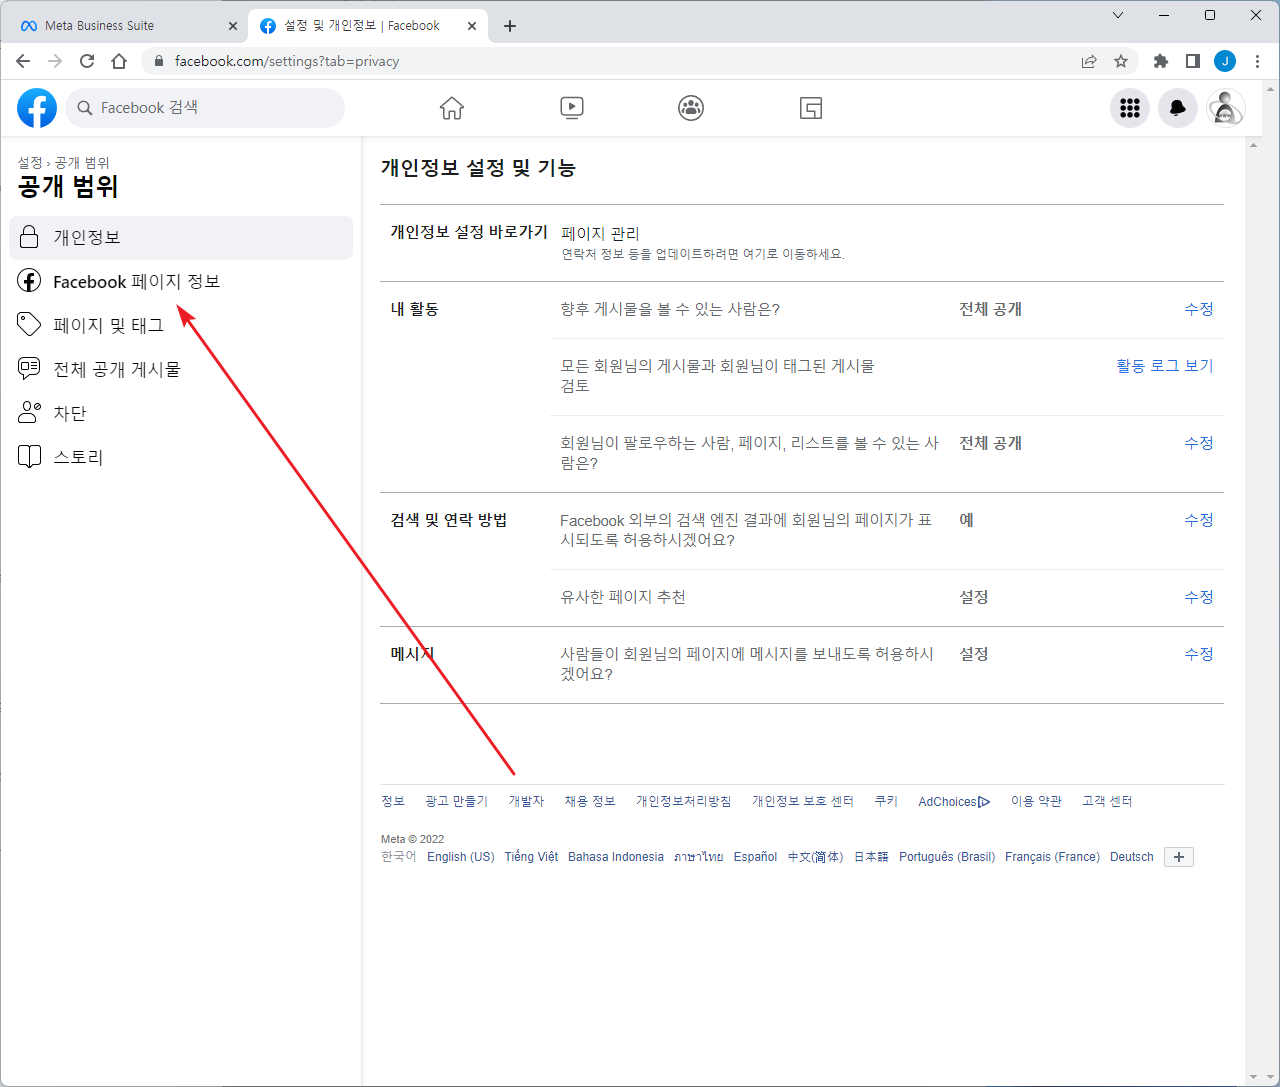This screenshot has width=1280, height=1087.
Task: Open the 이용 약관 footer link
Action: click(1036, 801)
